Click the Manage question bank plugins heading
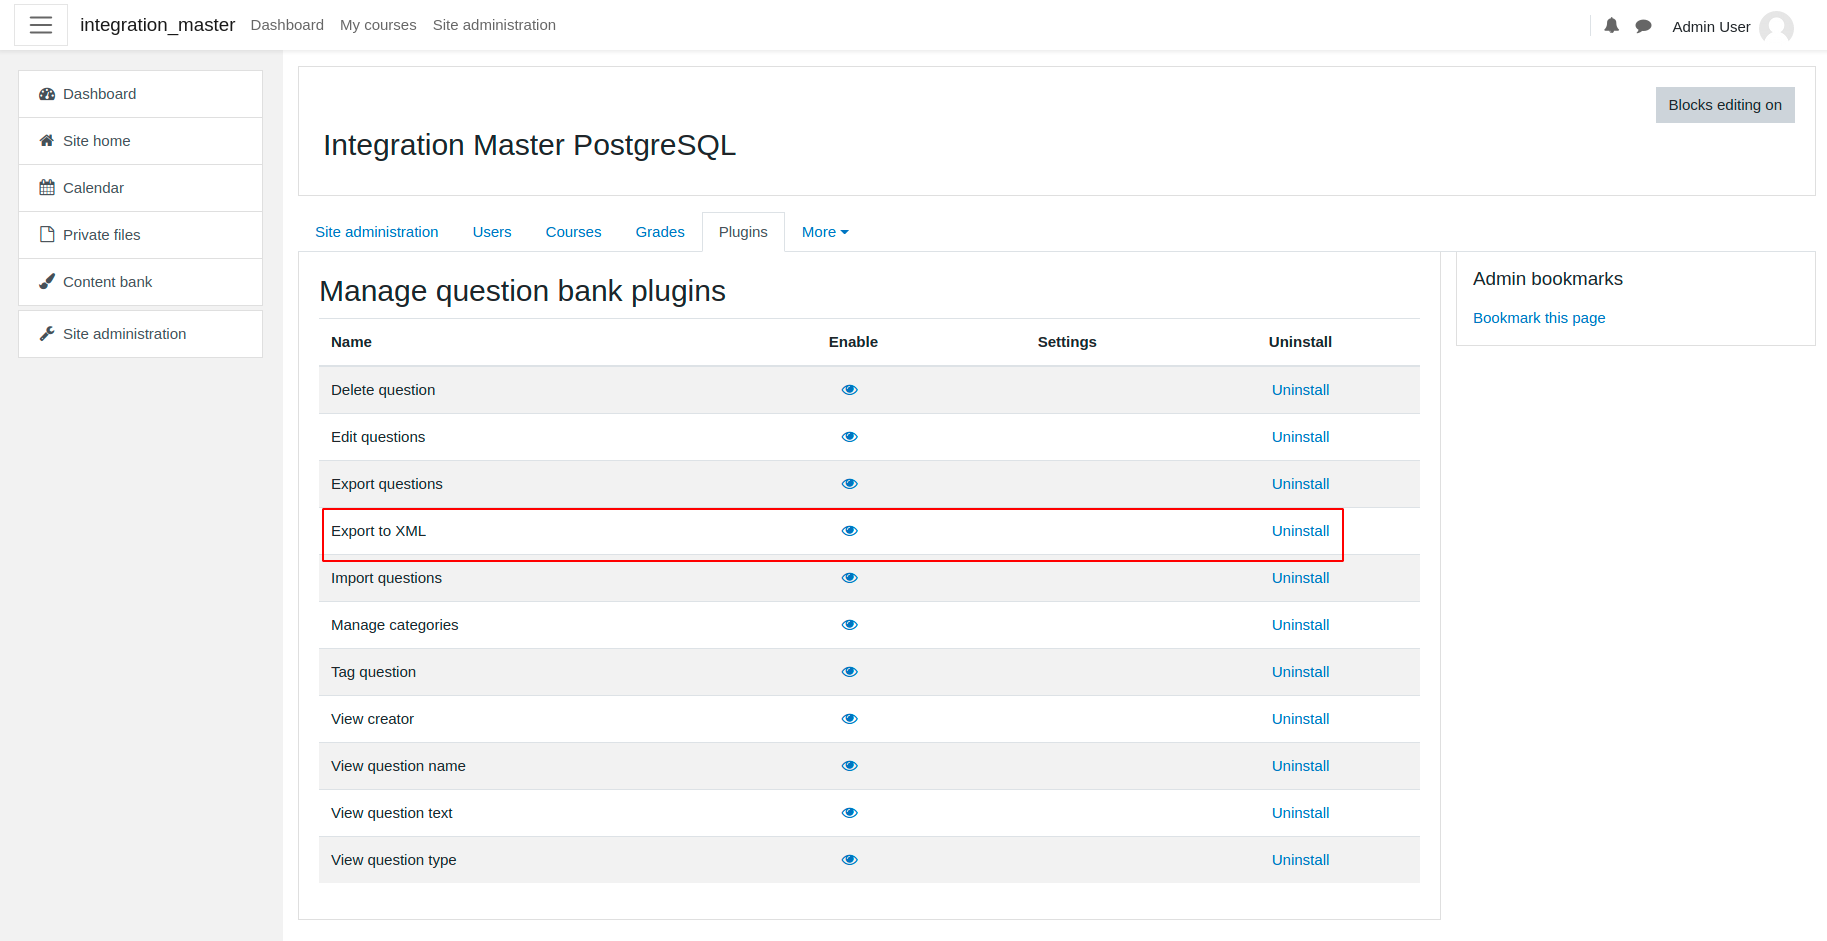Viewport: 1827px width, 941px height. click(522, 291)
